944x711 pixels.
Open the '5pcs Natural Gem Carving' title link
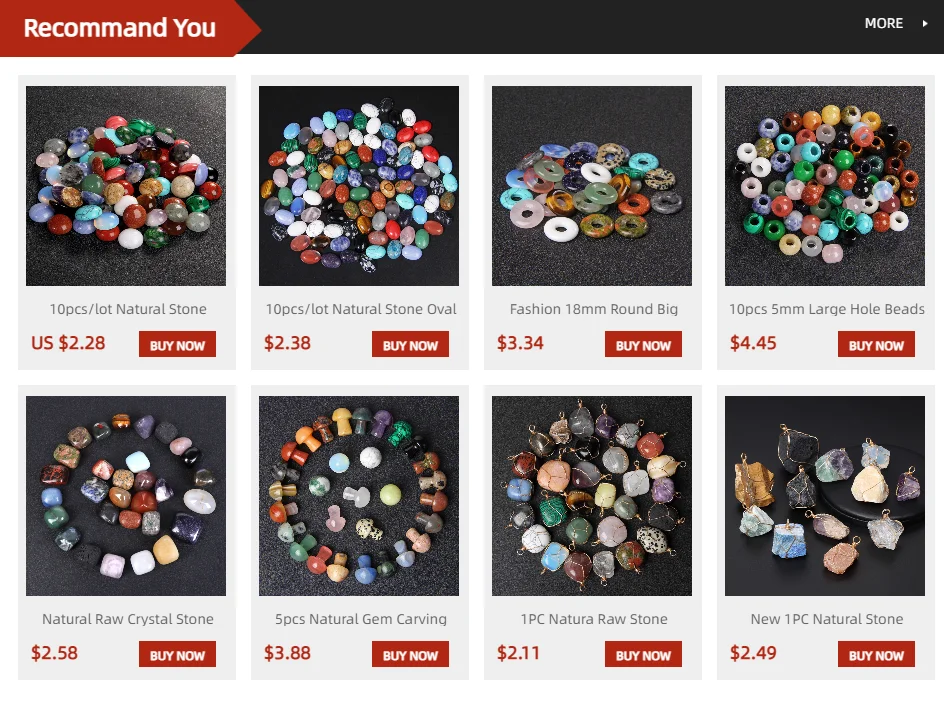pyautogui.click(x=361, y=619)
